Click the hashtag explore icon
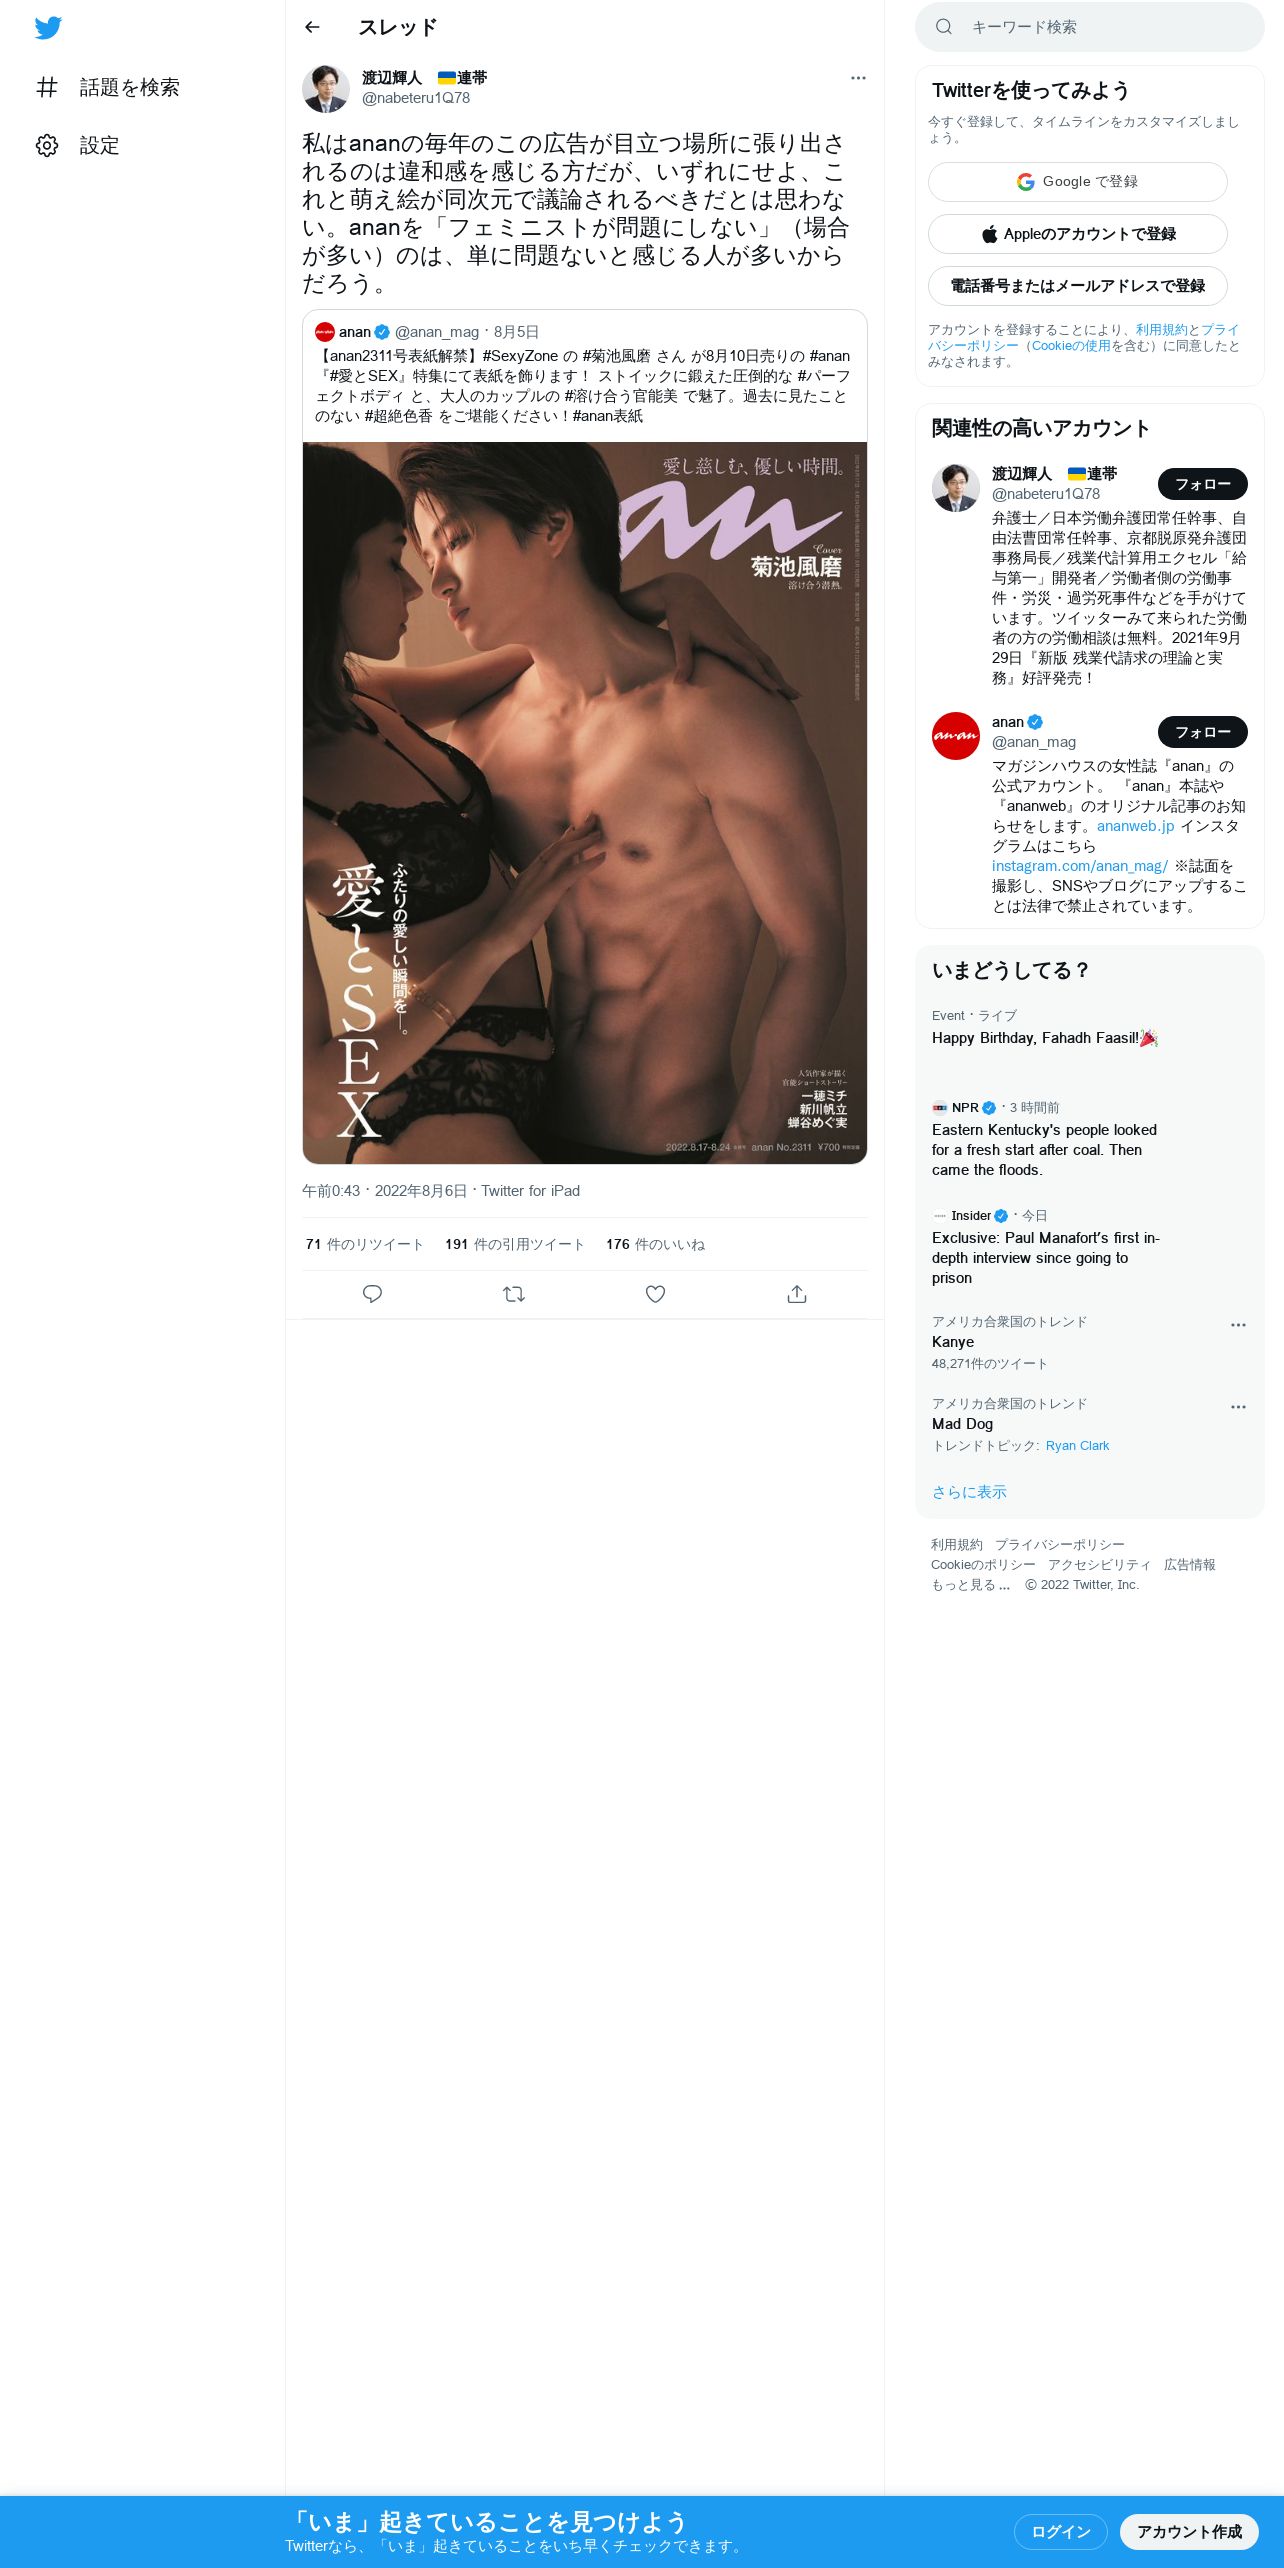 pyautogui.click(x=47, y=88)
